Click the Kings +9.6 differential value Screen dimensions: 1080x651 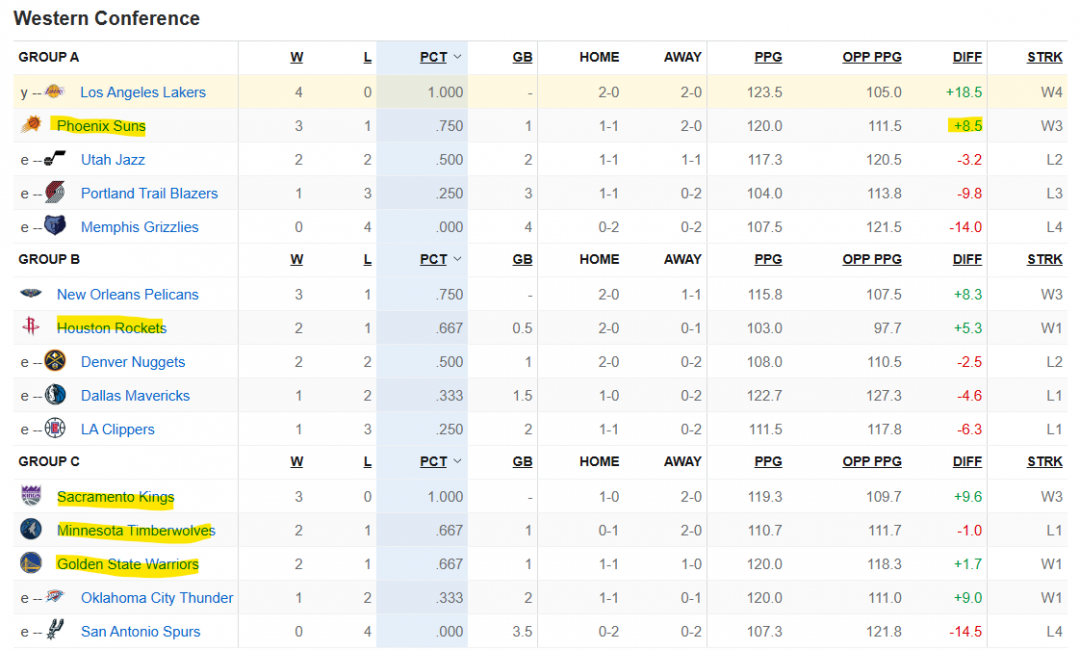(968, 497)
